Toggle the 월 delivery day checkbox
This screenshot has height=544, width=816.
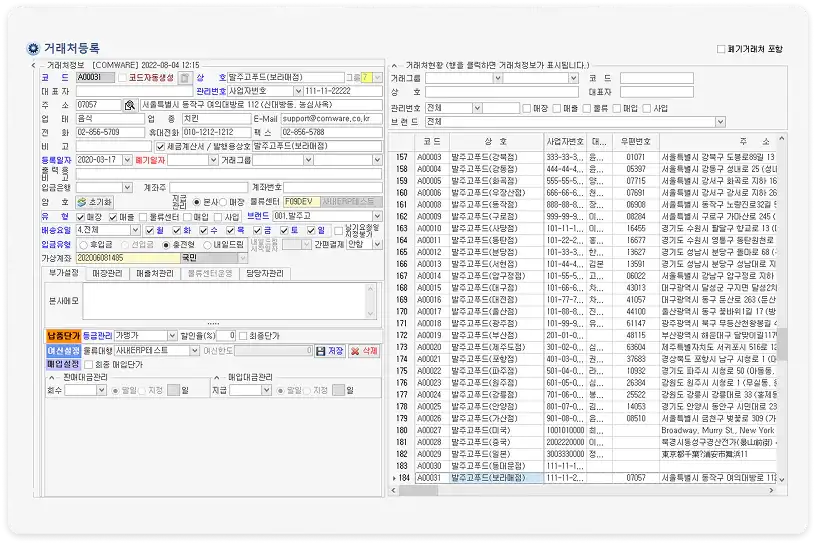150,230
